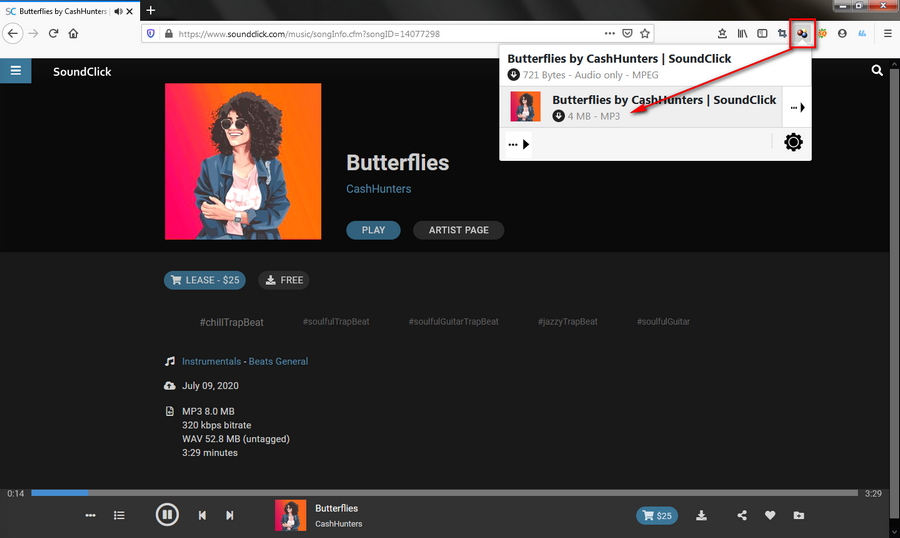
Task: Open a new browser tab
Action: pos(150,10)
